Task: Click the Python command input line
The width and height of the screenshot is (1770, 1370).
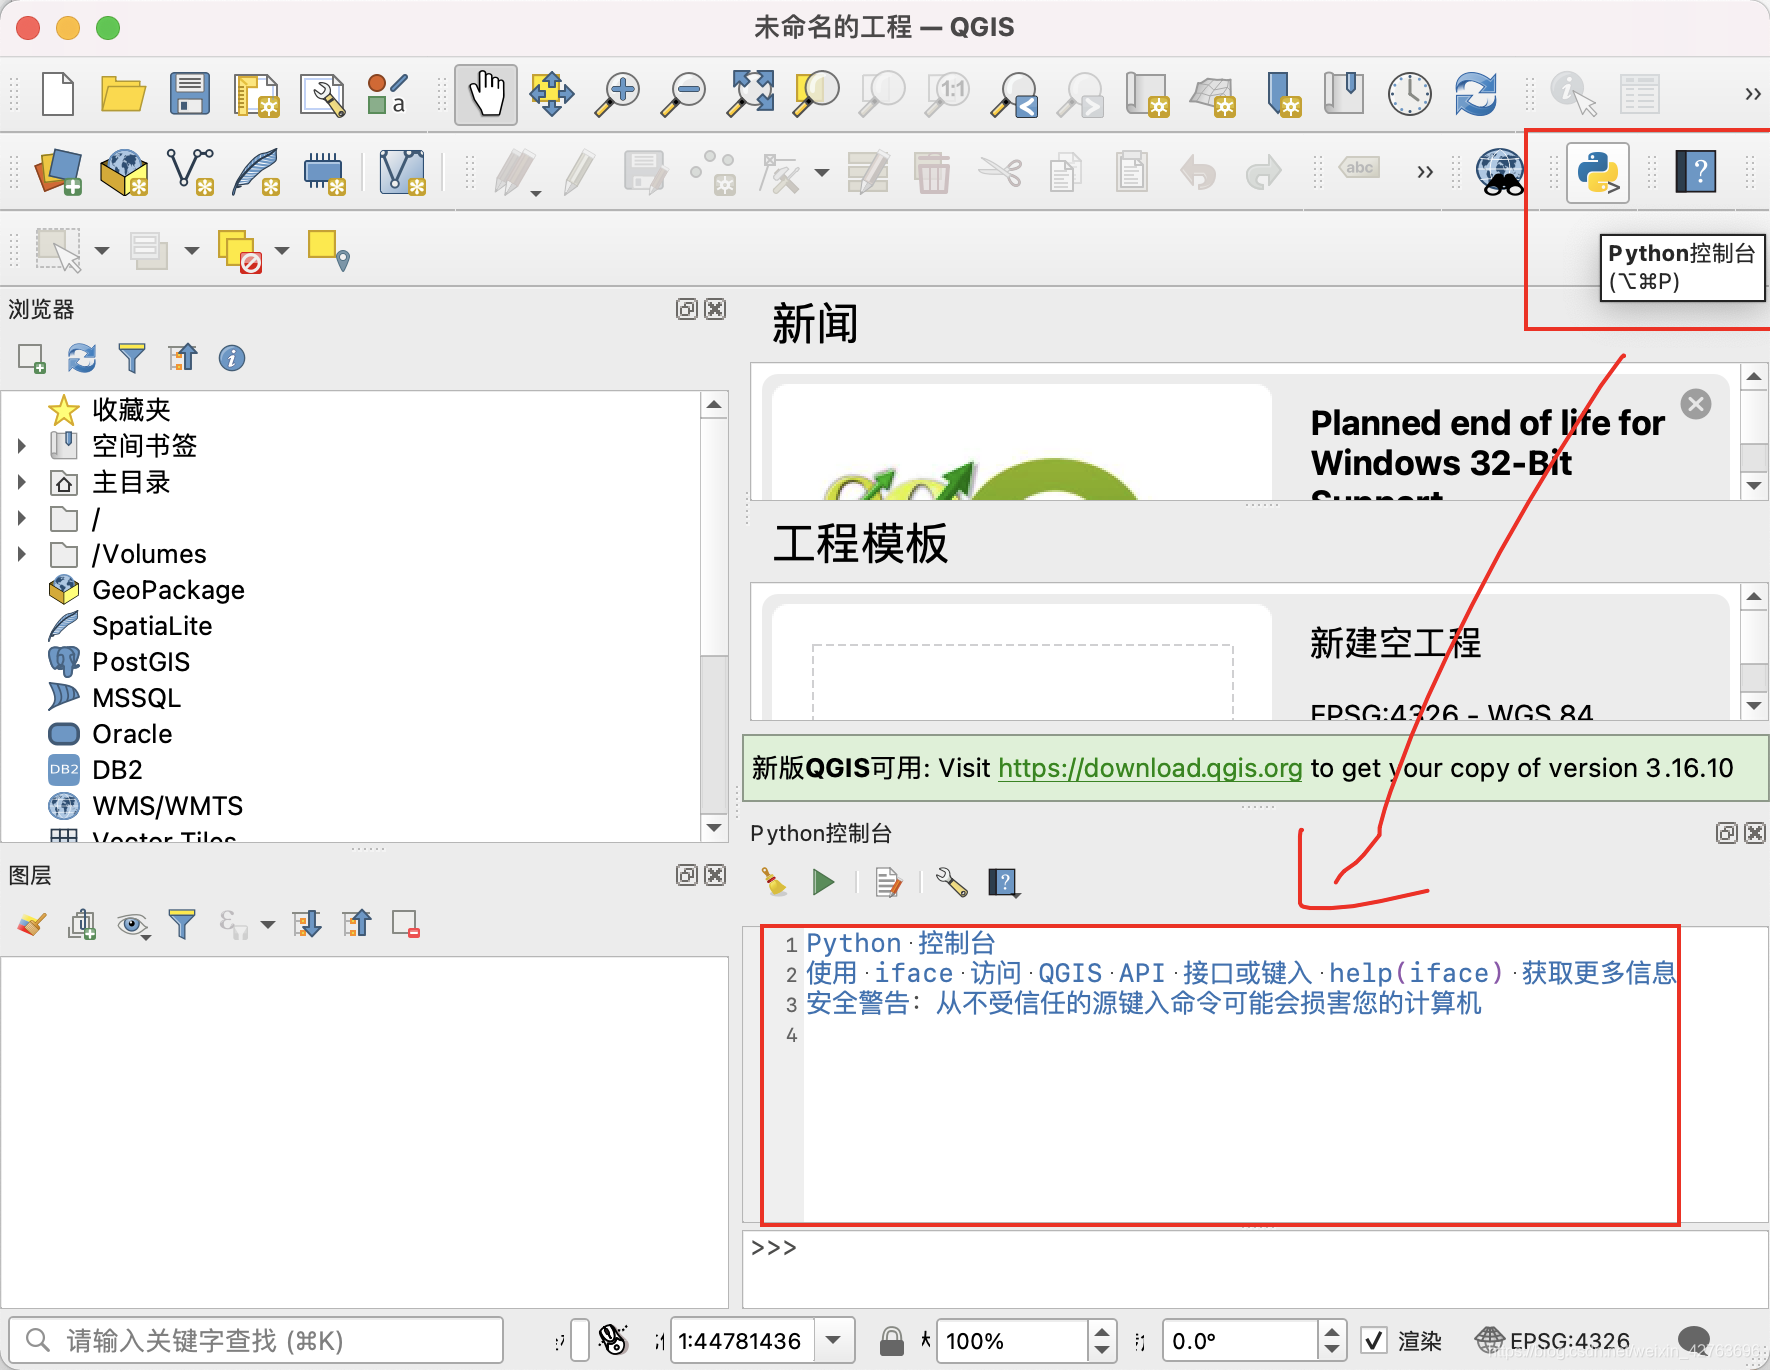Action: click(x=1256, y=1269)
